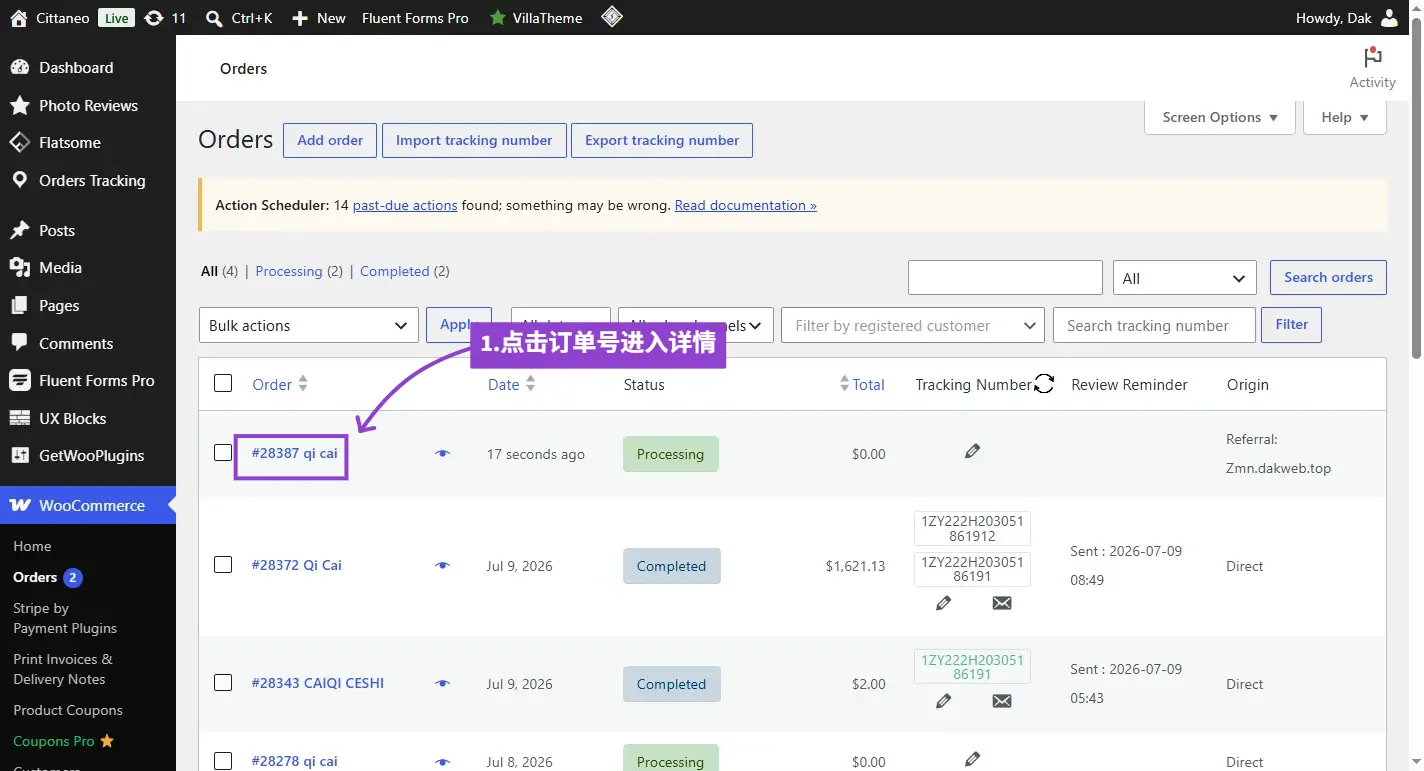The width and height of the screenshot is (1424, 771).
Task: Open the Activity flag icon
Action: [1372, 58]
